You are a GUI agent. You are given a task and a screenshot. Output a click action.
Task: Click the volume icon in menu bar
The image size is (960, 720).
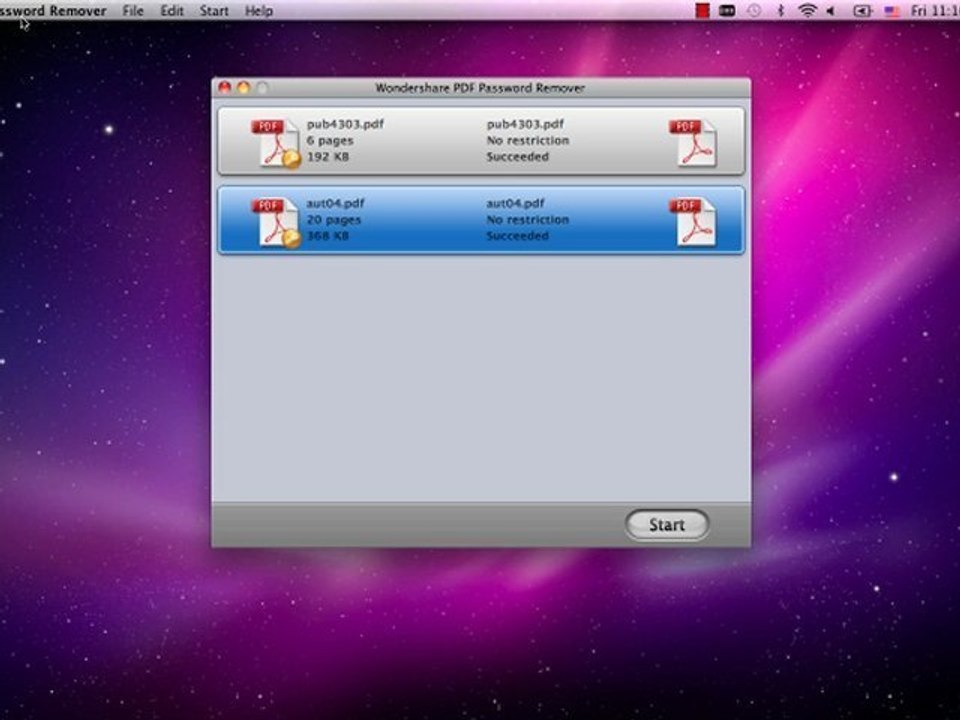click(x=831, y=10)
